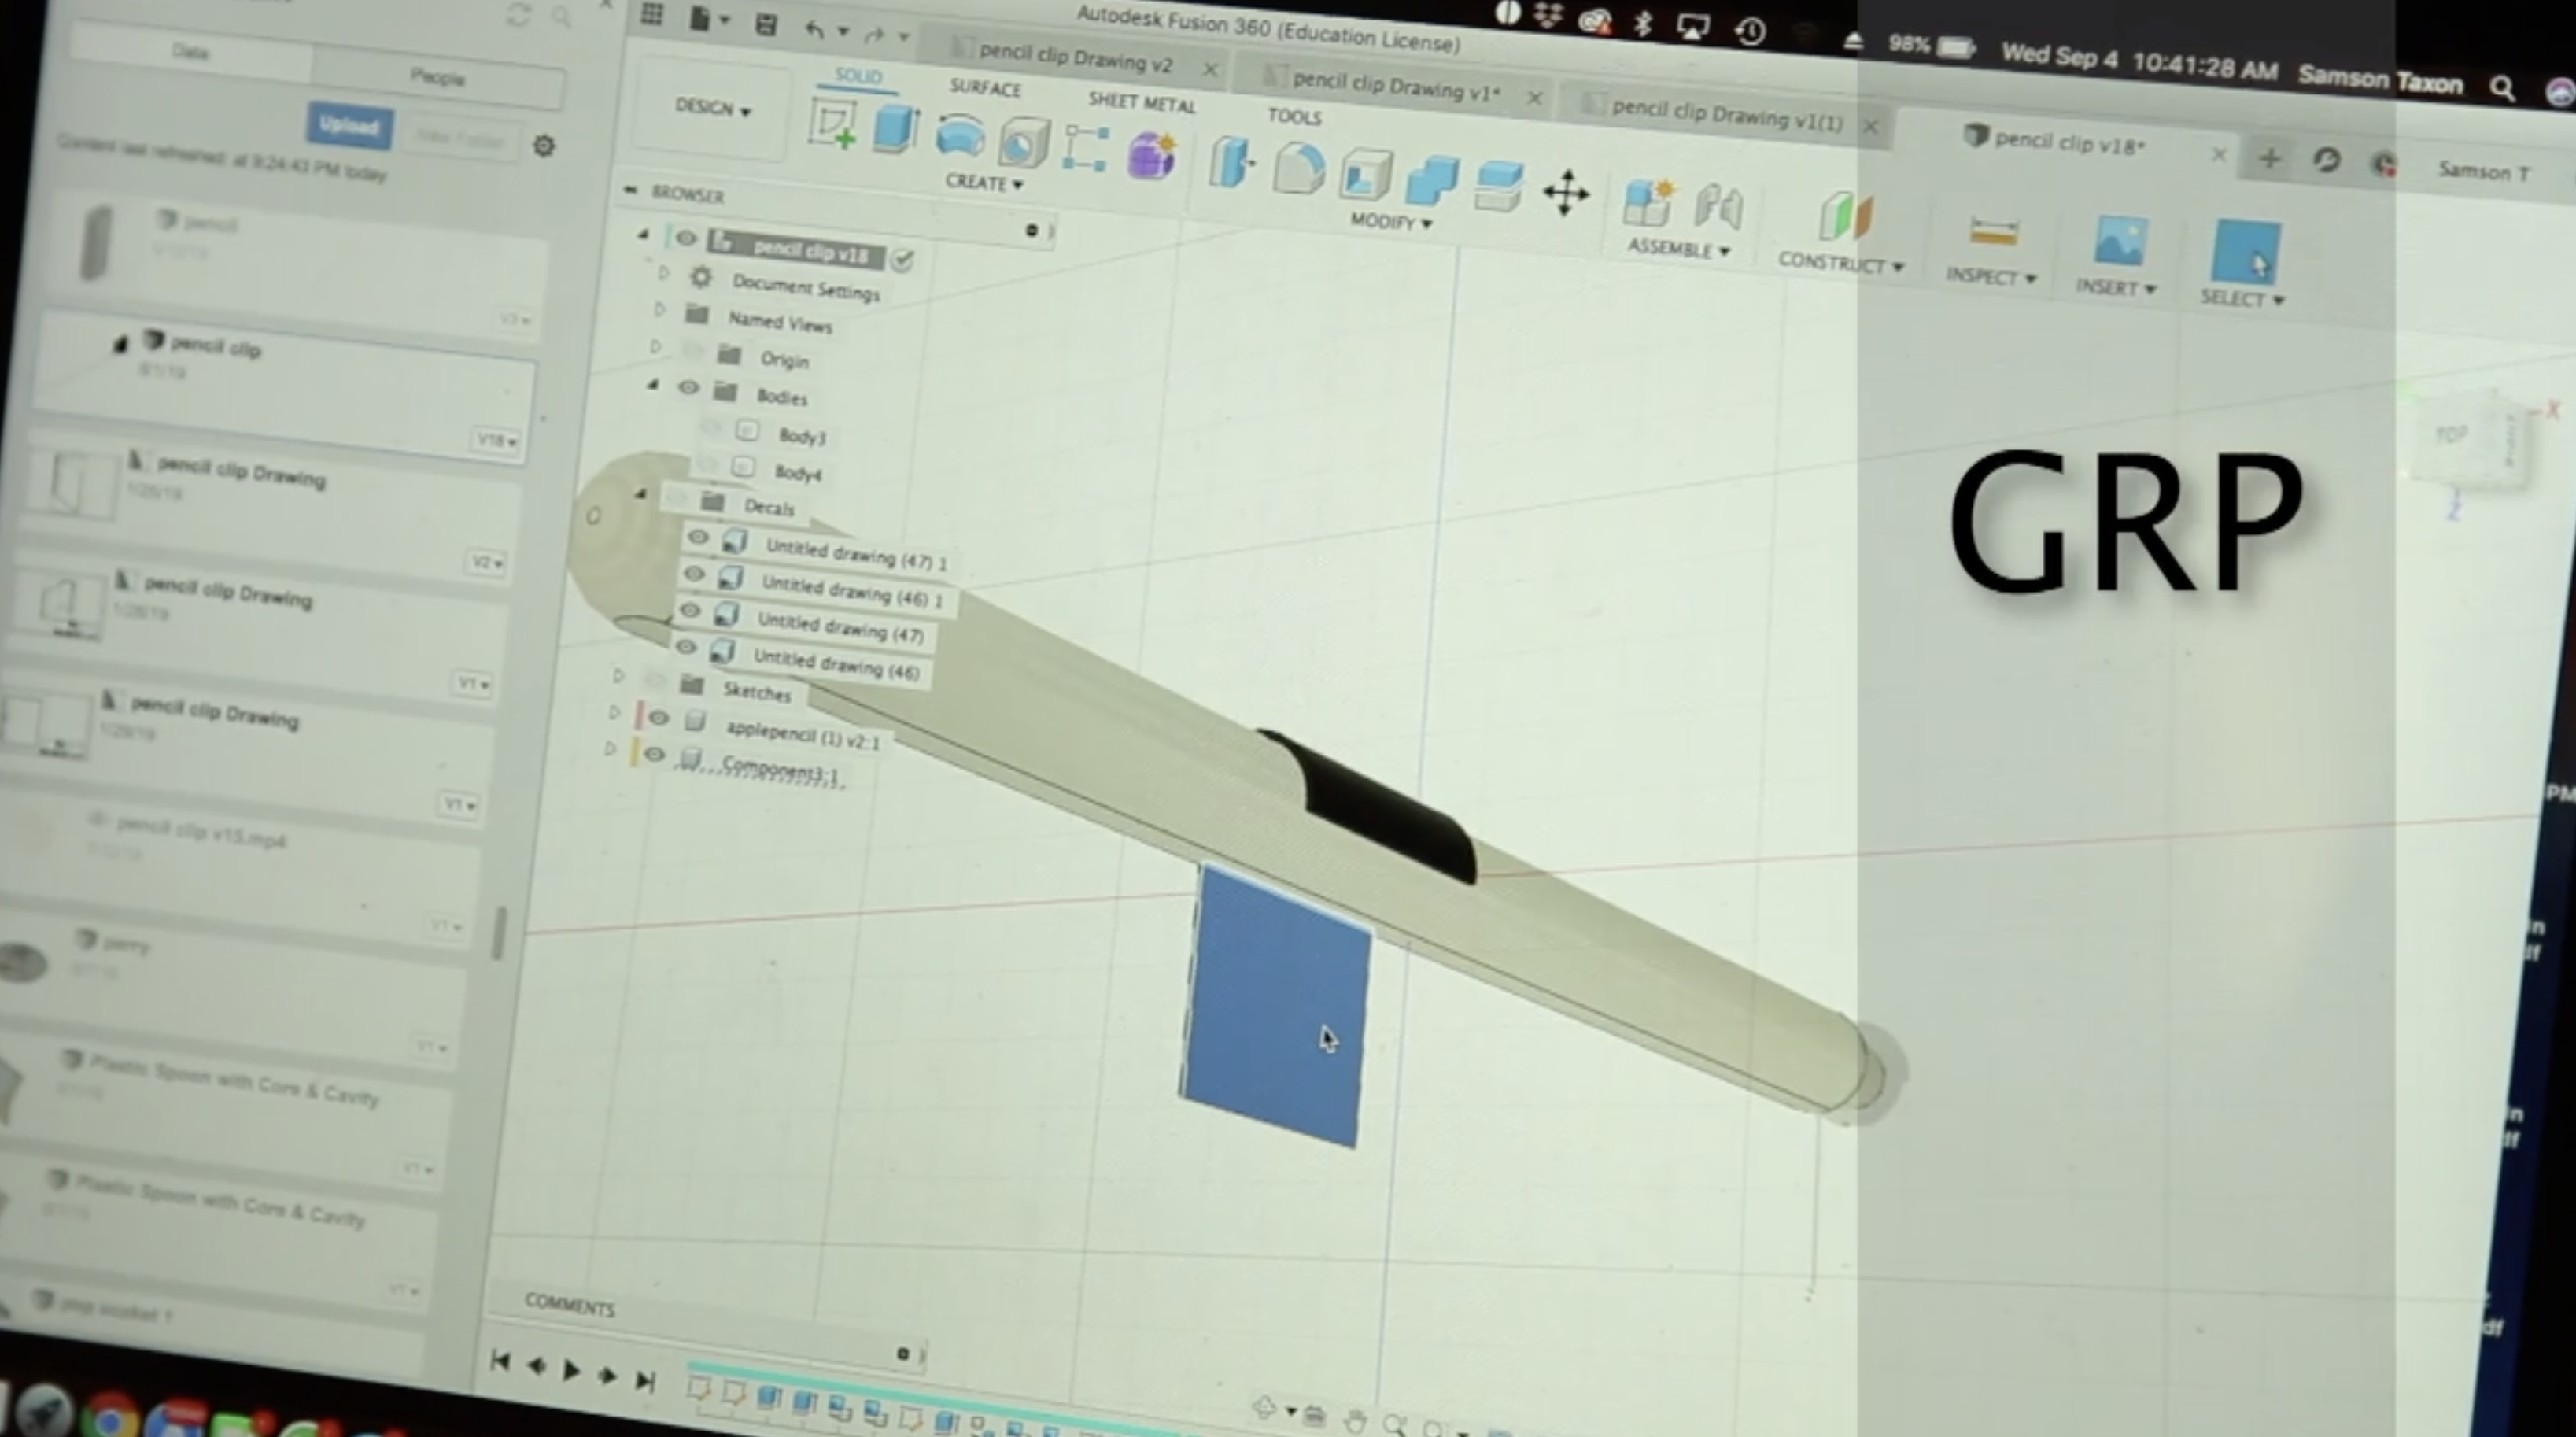Click the Save icon in top toolbar
Viewport: 2576px width, 1437px height.
click(x=766, y=25)
